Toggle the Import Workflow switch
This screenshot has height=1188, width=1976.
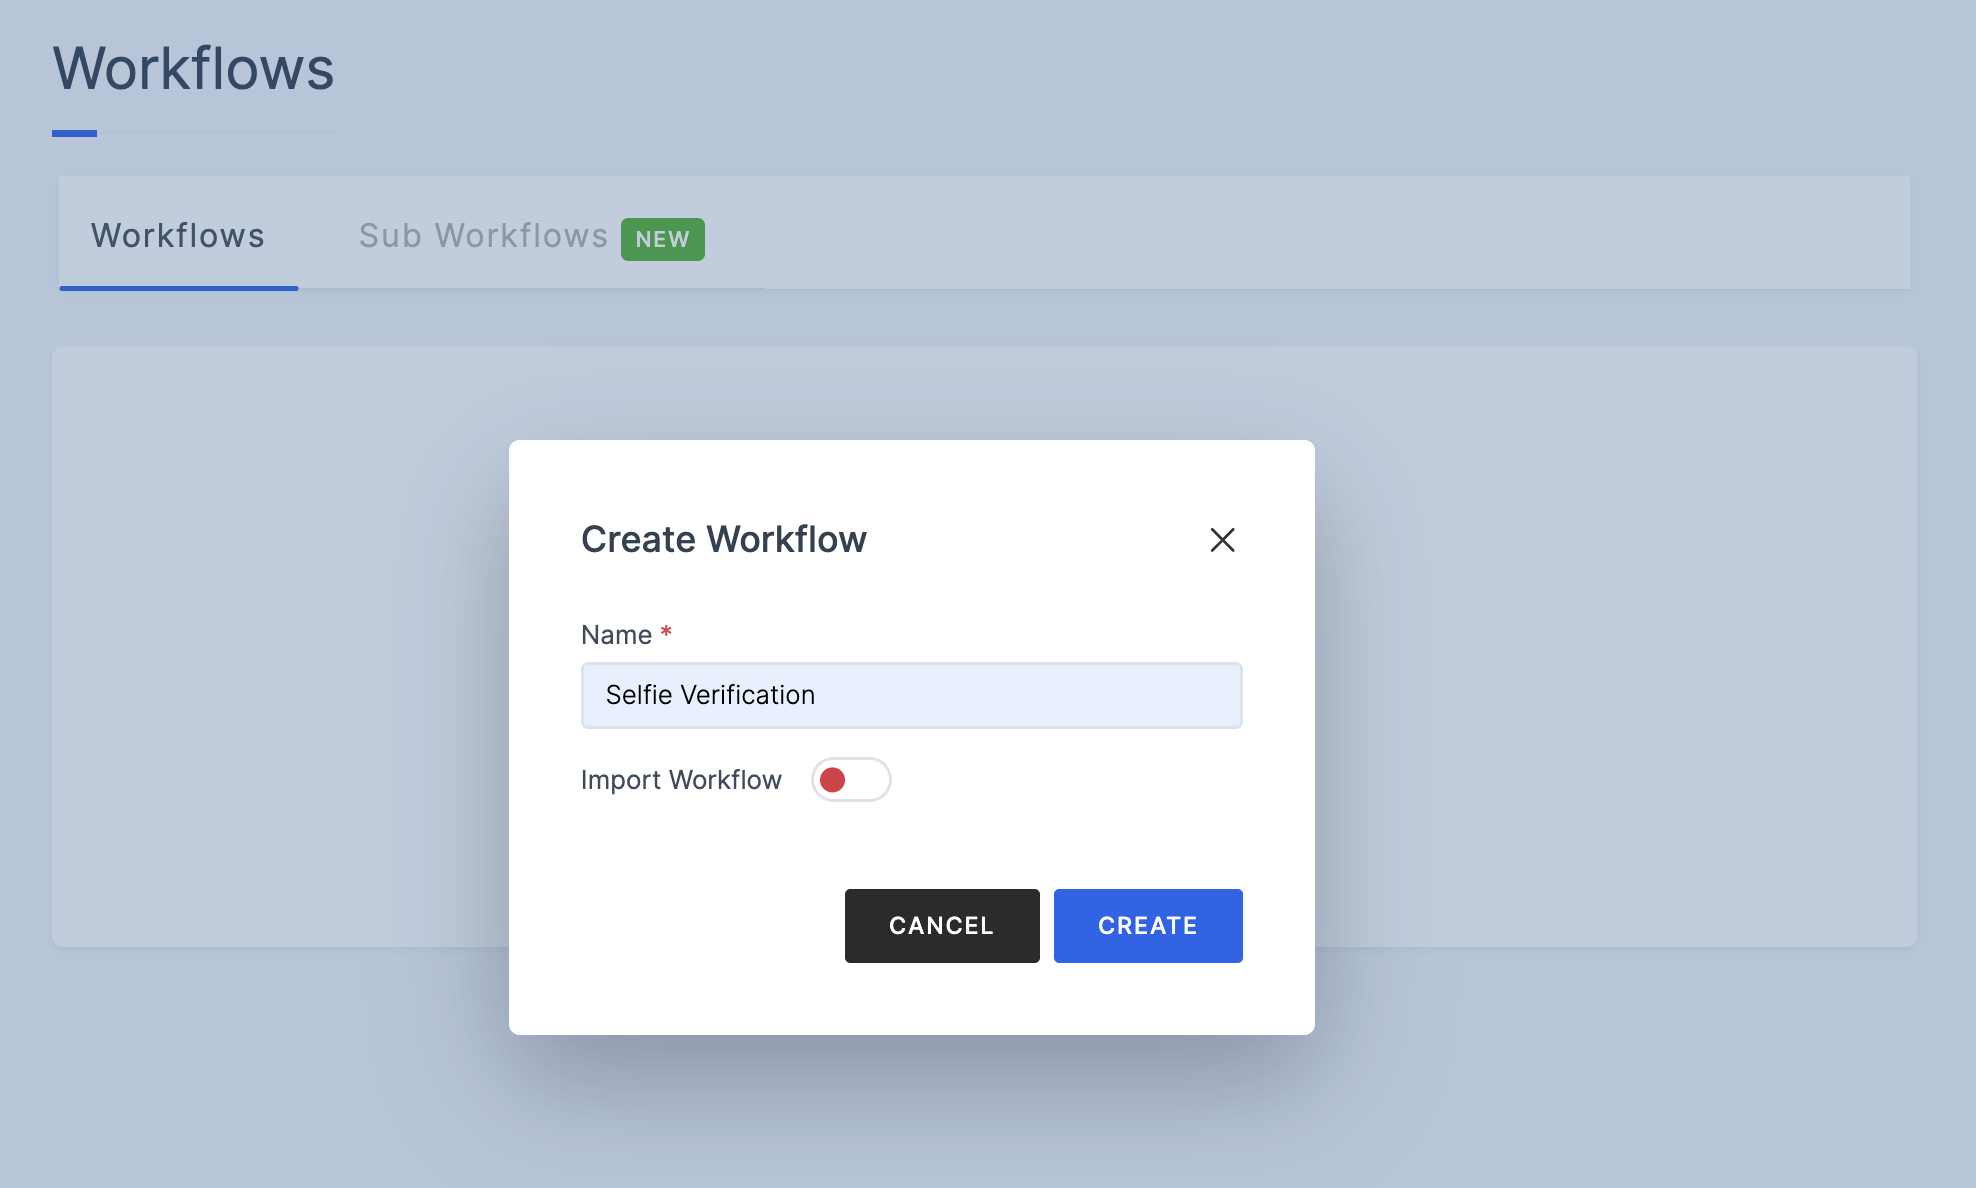point(851,780)
